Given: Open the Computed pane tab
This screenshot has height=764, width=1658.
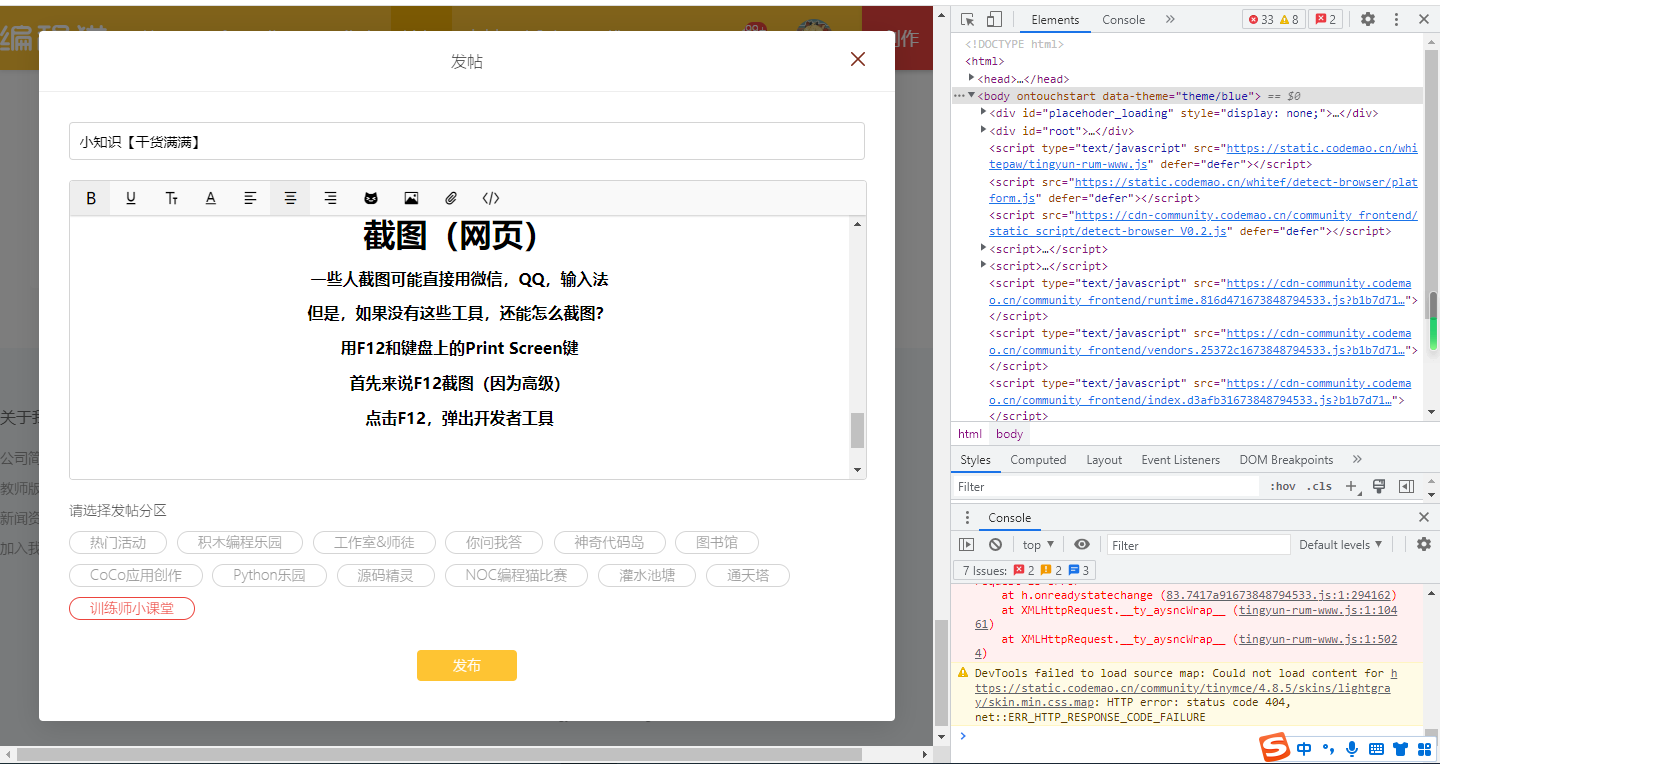Looking at the screenshot, I should pyautogui.click(x=1038, y=460).
